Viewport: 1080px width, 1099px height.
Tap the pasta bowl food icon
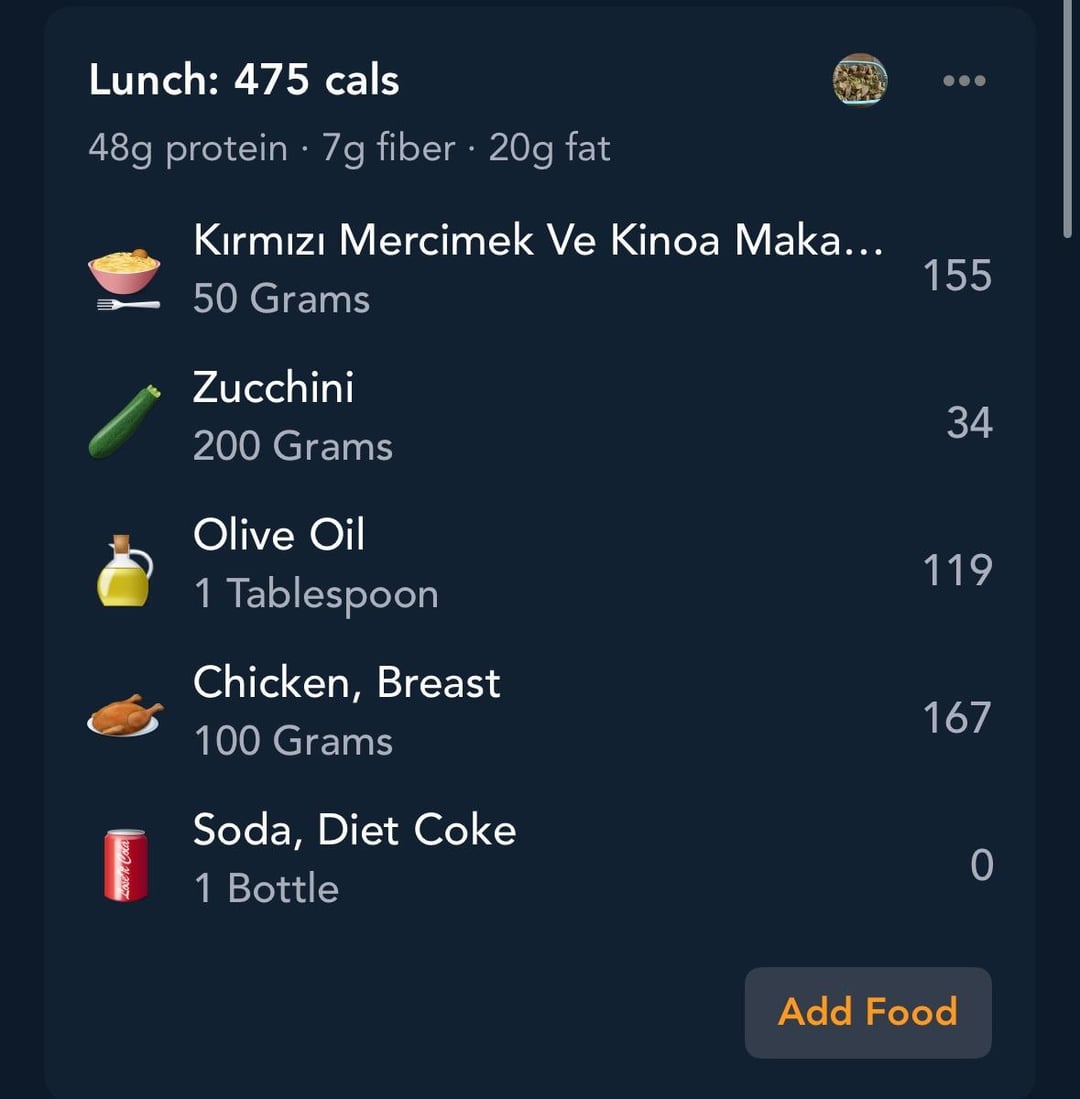click(x=124, y=276)
